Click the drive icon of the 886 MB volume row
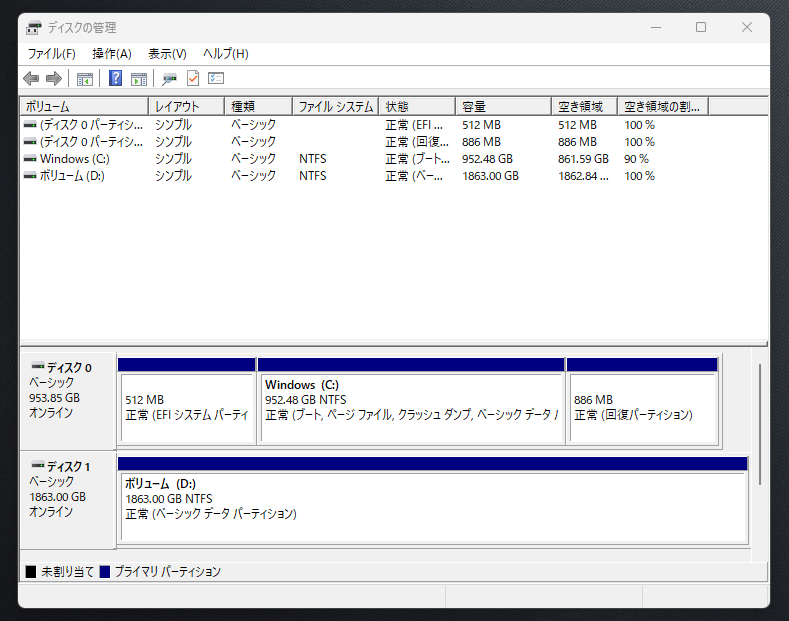The height and width of the screenshot is (621, 789). point(30,141)
